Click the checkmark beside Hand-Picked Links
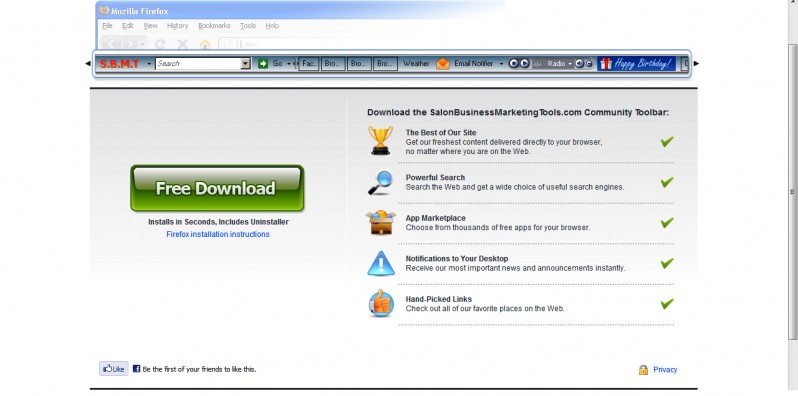Viewport: 798px width, 396px height. 667,304
